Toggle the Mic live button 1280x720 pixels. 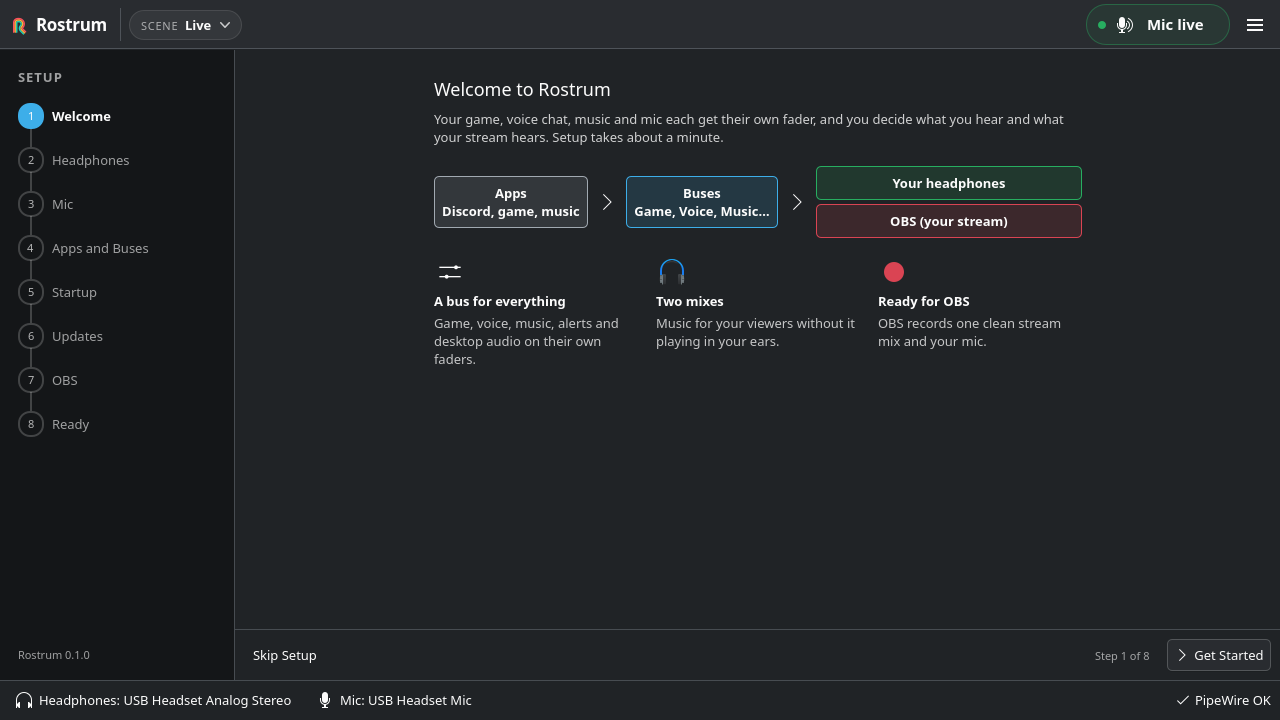[x=1157, y=25]
